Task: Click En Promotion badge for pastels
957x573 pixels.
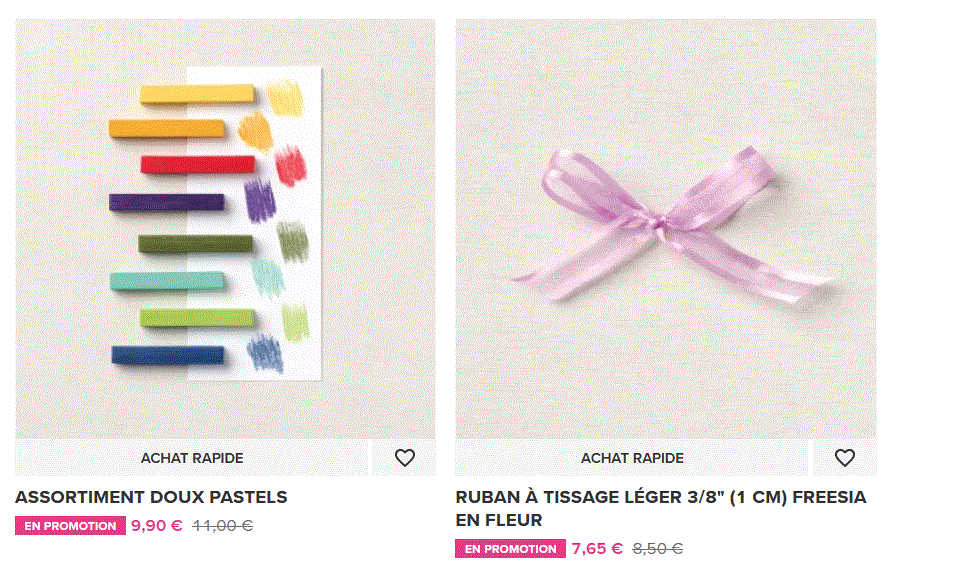Action: pyautogui.click(x=70, y=526)
